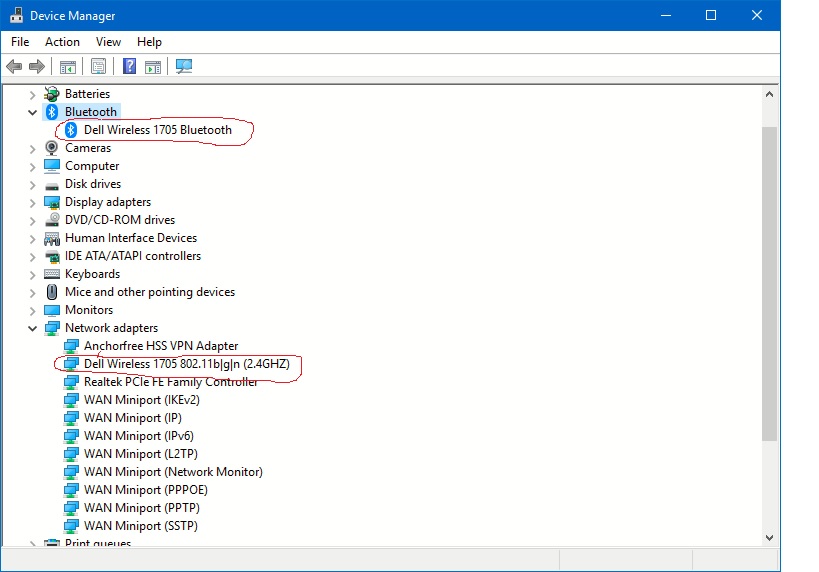Scan for hardware changes monitor icon

tap(184, 66)
